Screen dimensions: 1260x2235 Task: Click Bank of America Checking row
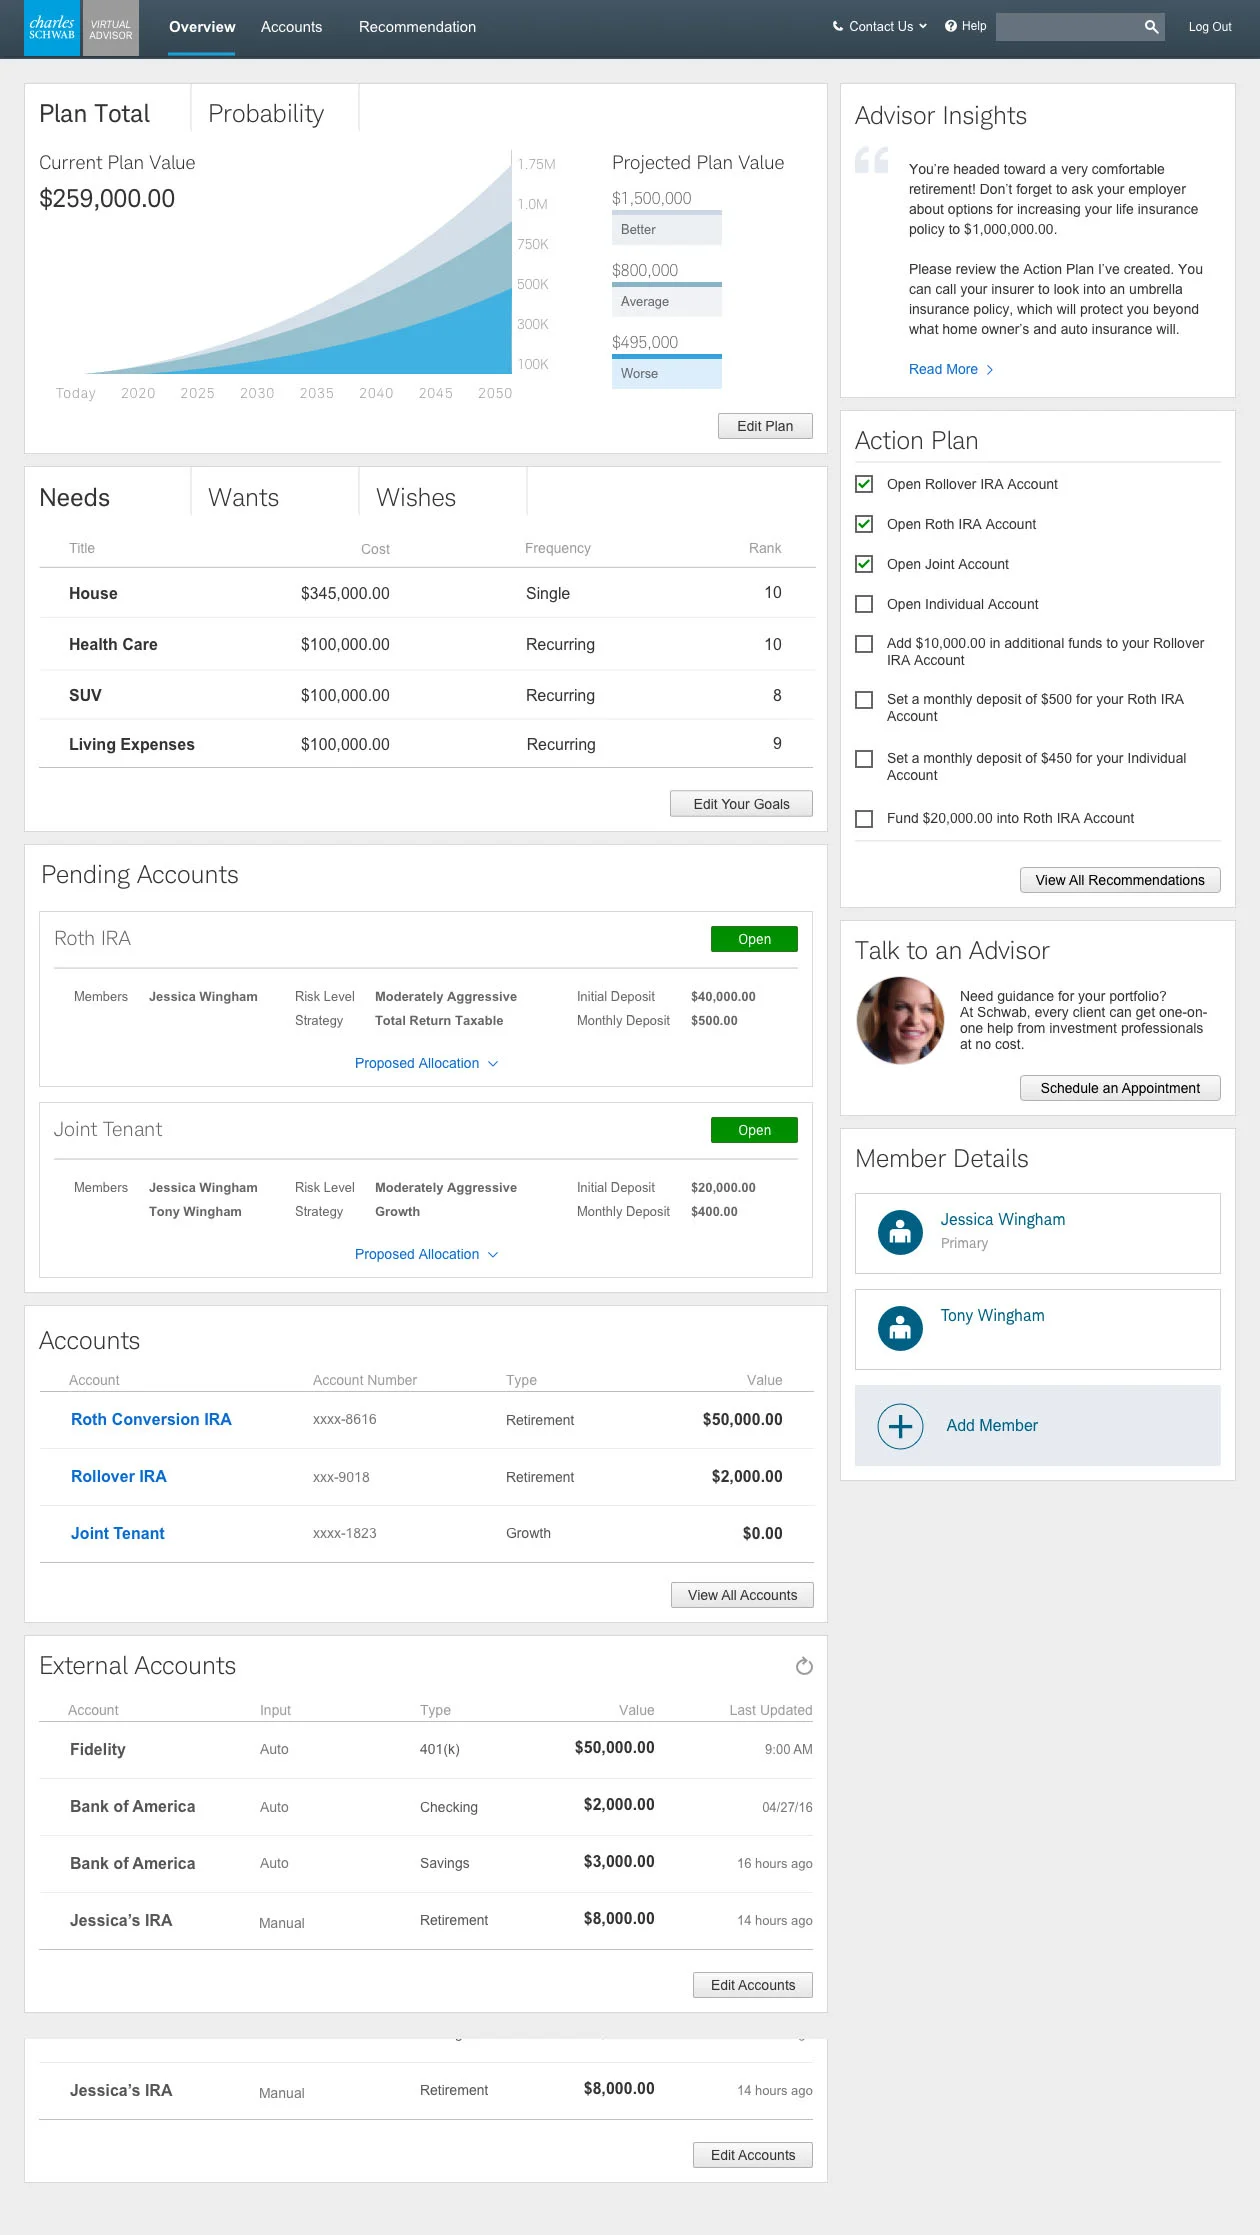pyautogui.click(x=426, y=1806)
